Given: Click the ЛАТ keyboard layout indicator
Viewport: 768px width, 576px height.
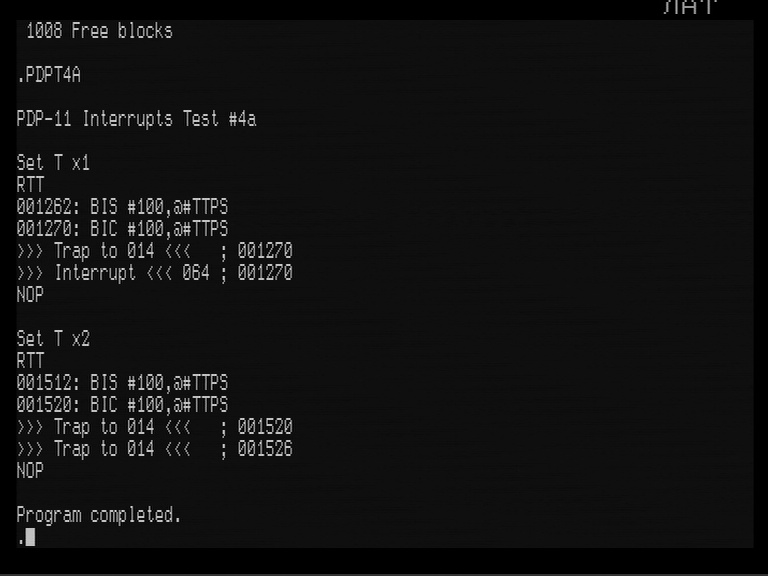Looking at the screenshot, I should [x=691, y=8].
